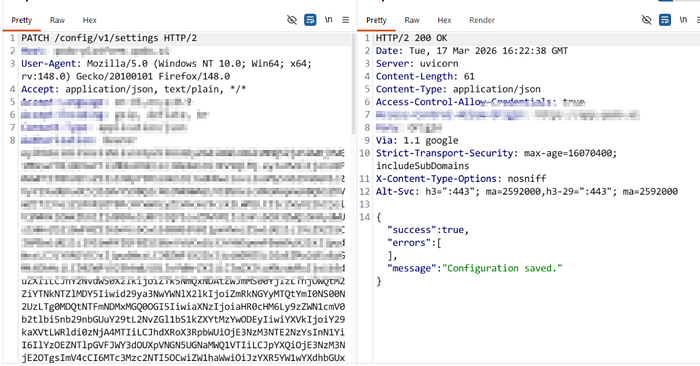Image resolution: width=700 pixels, height=366 pixels.
Task: Toggle word wrap icon in request pane
Action: click(x=310, y=20)
